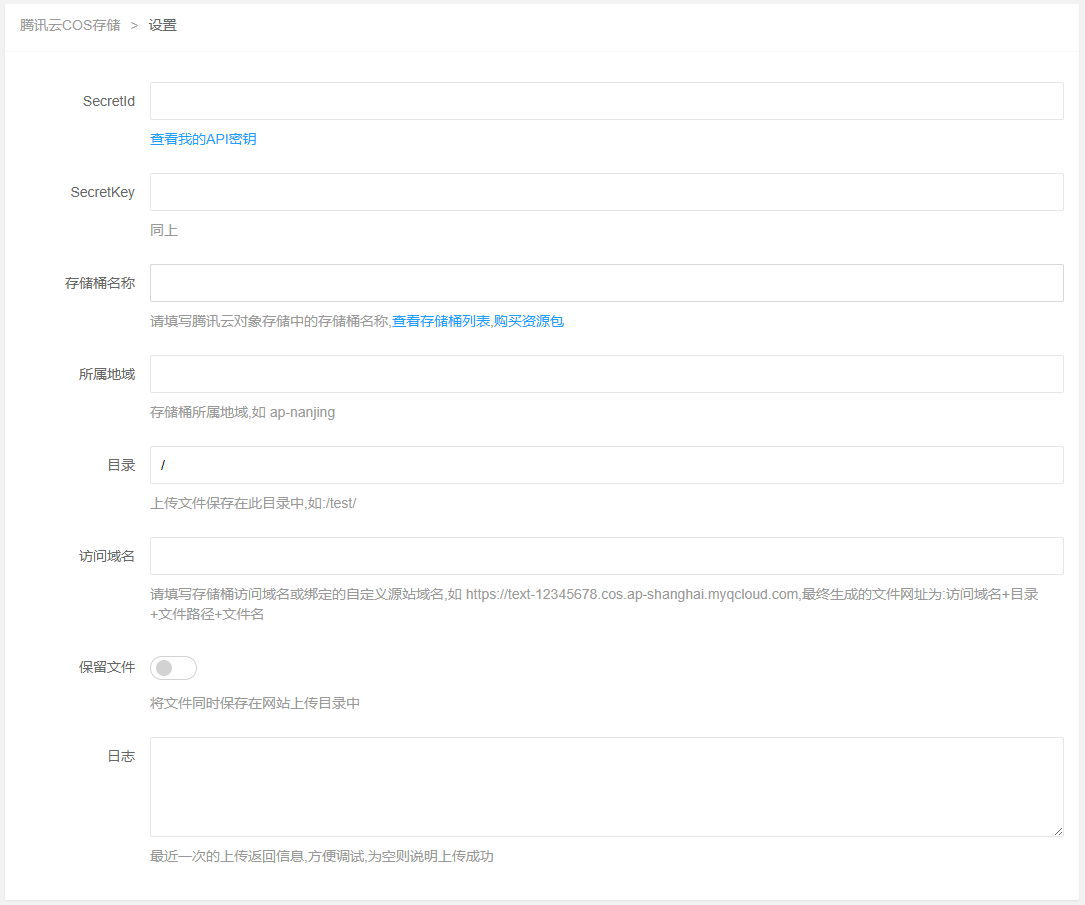Click the 所属地域 input field

(x=606, y=374)
